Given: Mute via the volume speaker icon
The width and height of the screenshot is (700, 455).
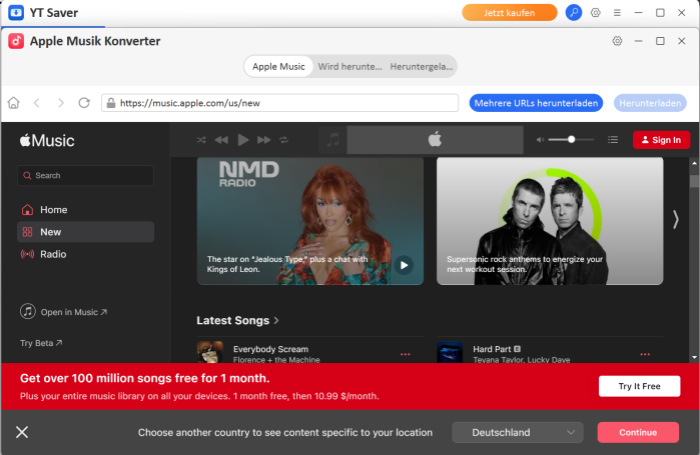Looking at the screenshot, I should coord(540,140).
